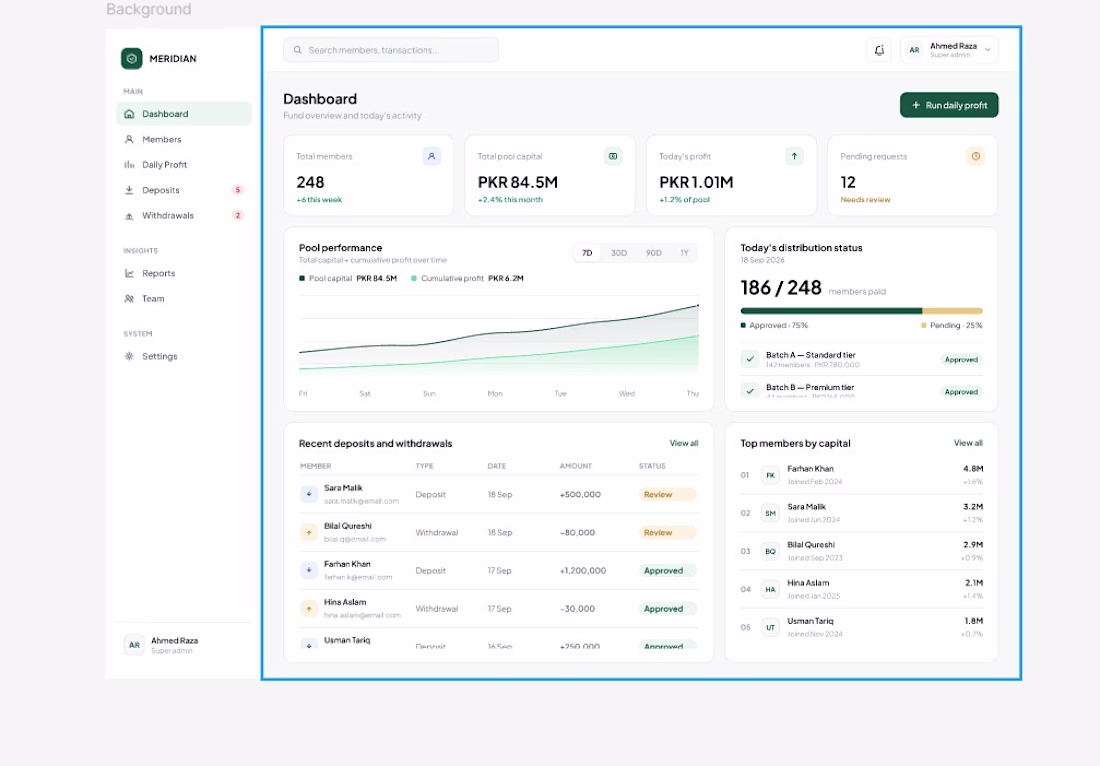Image resolution: width=1100 pixels, height=766 pixels.
Task: Click the AR avatar in the sidebar footer
Action: (x=134, y=645)
